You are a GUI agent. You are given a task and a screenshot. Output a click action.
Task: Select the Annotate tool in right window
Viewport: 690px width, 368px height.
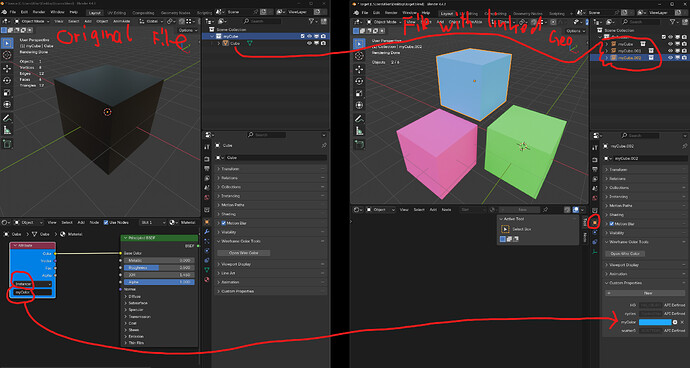pos(360,119)
